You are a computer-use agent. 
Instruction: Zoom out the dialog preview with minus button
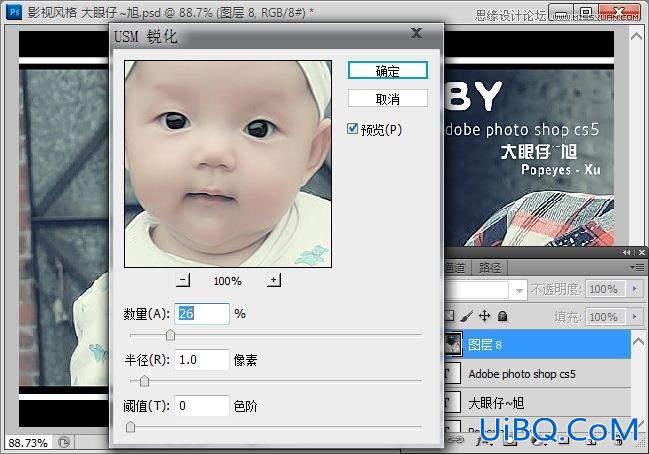183,280
